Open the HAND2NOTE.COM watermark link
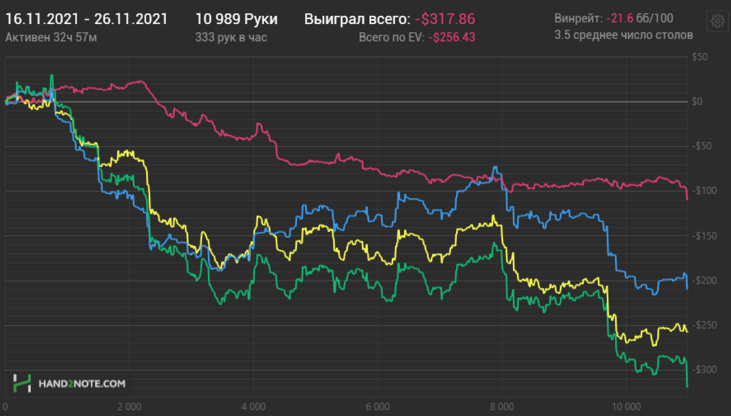731x416 pixels. click(x=82, y=384)
